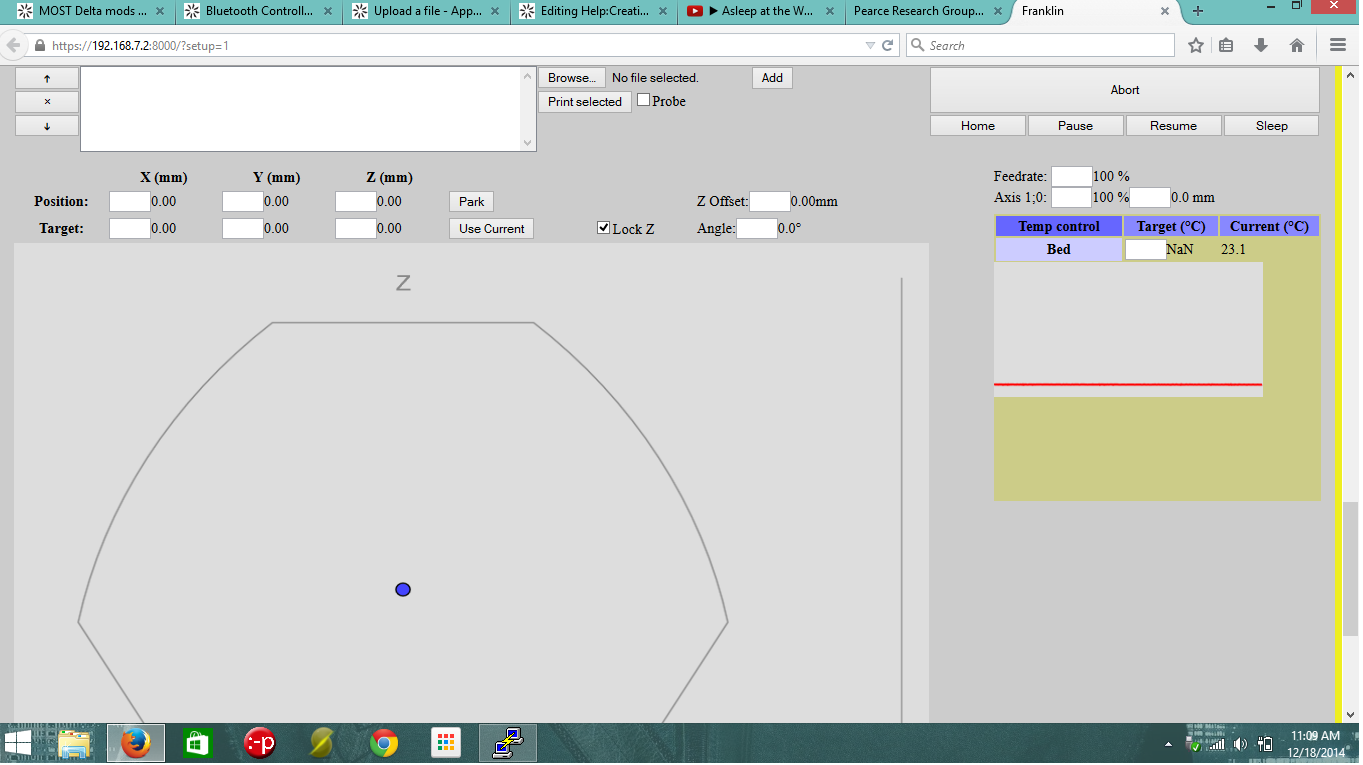Click the down-arrow button beside the queue list
1363x765 pixels.
point(47,126)
